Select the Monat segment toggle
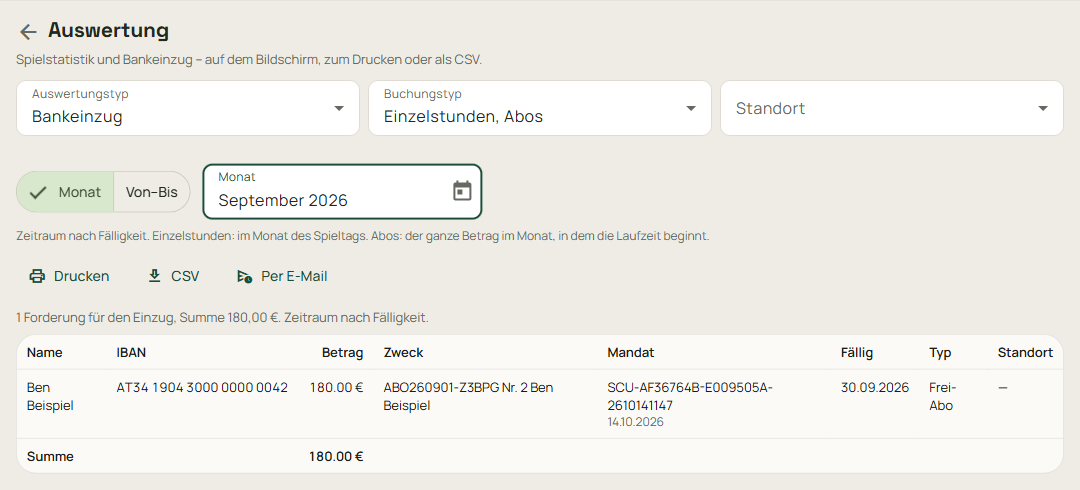 click(65, 192)
